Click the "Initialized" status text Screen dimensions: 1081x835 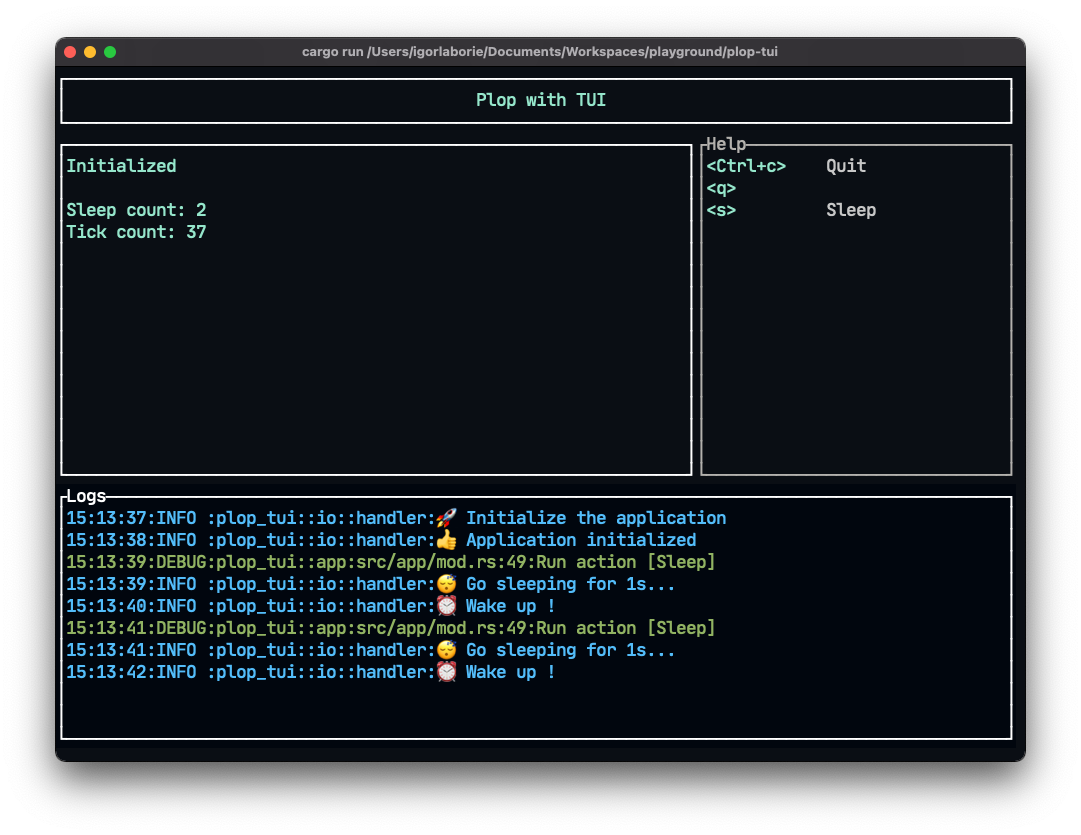pyautogui.click(x=121, y=166)
